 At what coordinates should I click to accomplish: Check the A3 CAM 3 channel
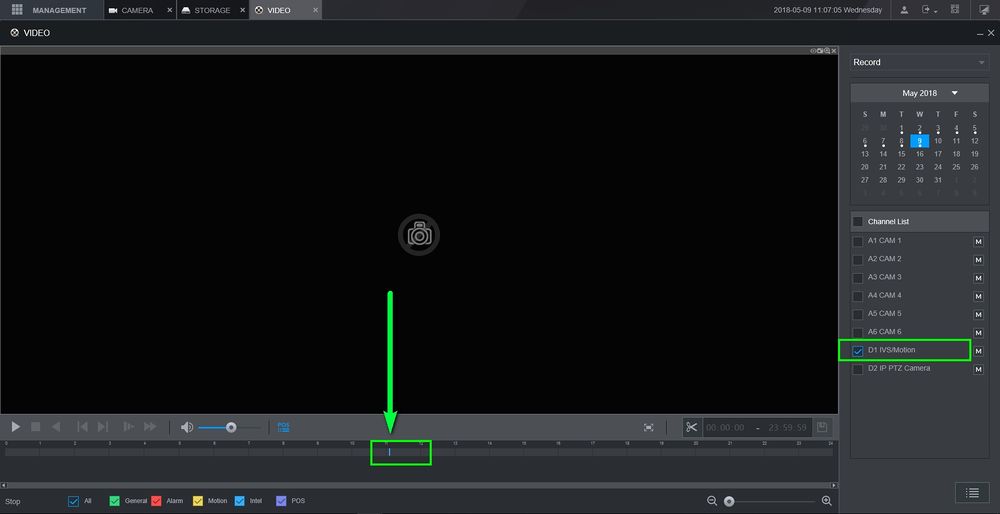[858, 278]
